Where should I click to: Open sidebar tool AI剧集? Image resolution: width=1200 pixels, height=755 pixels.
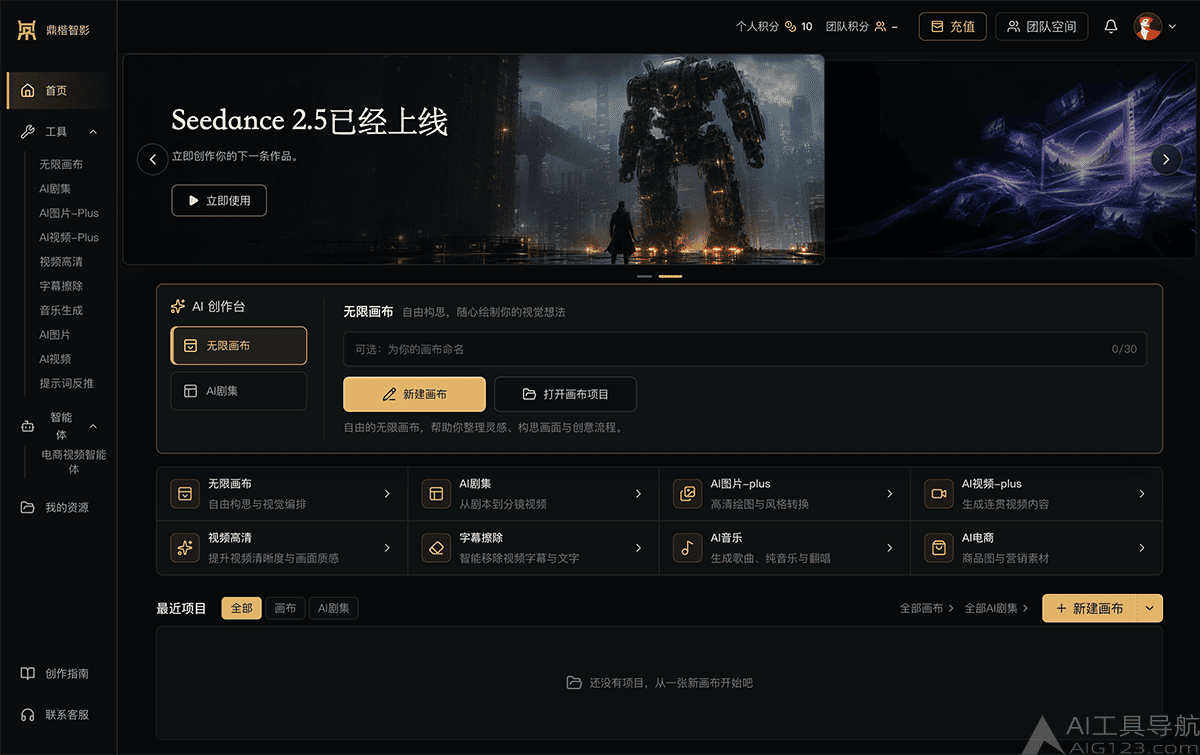[x=55, y=188]
